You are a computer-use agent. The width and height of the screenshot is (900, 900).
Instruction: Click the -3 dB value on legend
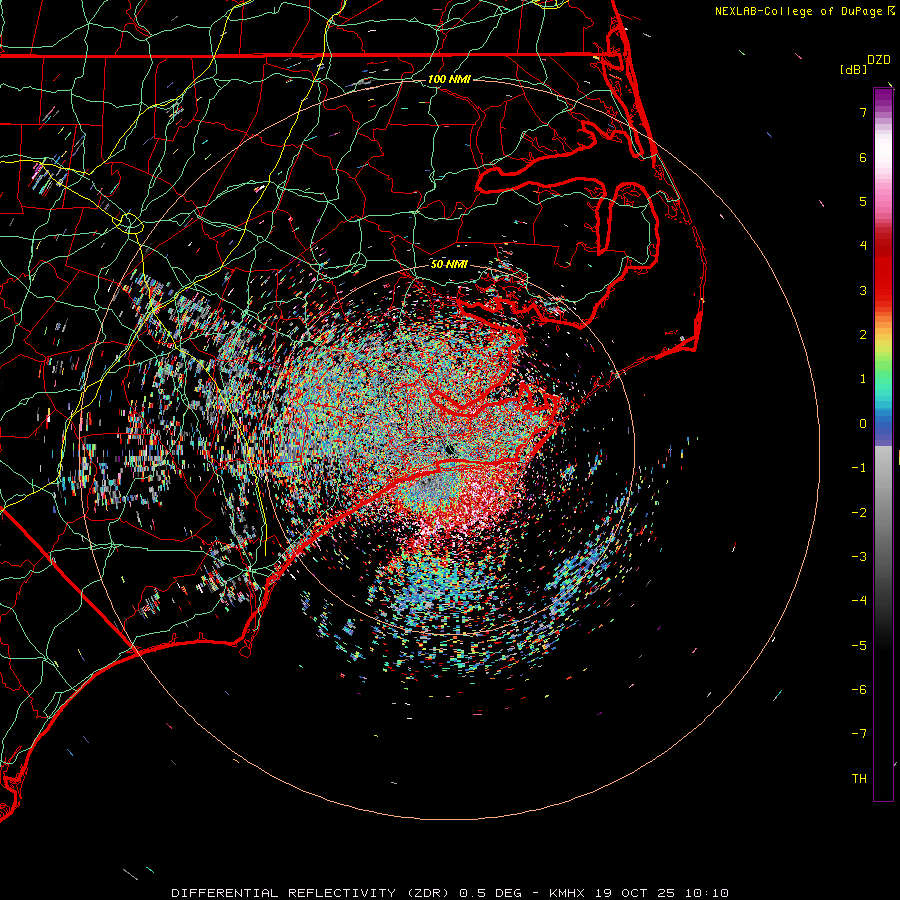pos(859,557)
